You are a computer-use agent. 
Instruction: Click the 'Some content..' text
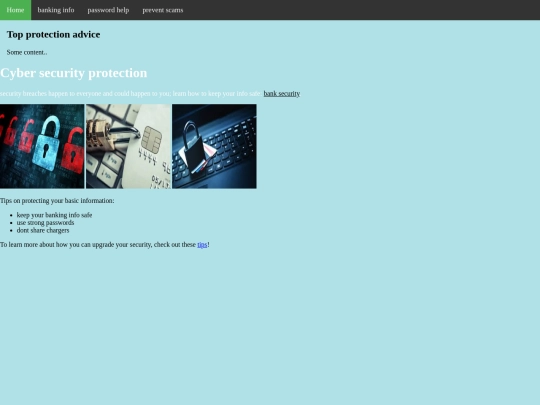pyautogui.click(x=27, y=52)
